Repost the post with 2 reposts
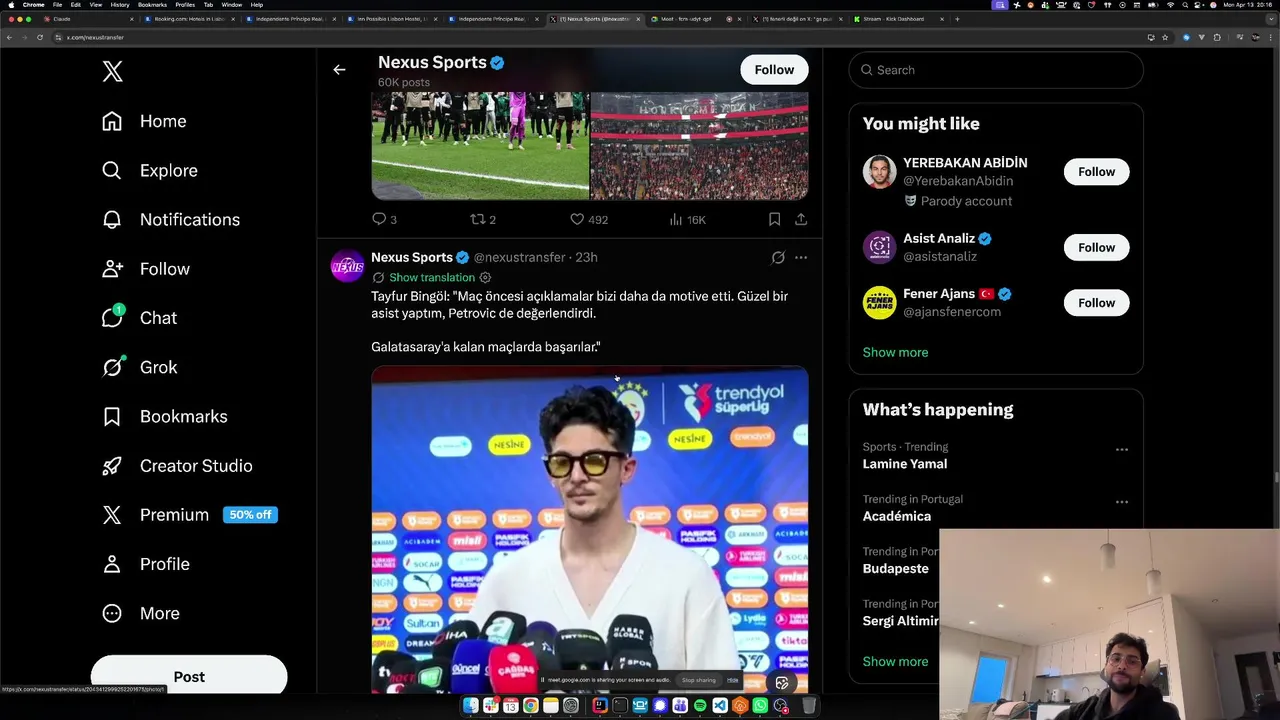 click(483, 219)
